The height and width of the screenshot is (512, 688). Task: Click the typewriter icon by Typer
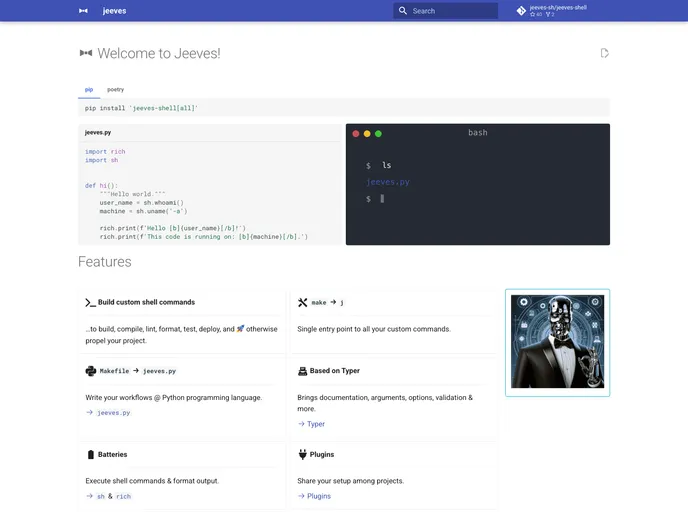tap(302, 371)
